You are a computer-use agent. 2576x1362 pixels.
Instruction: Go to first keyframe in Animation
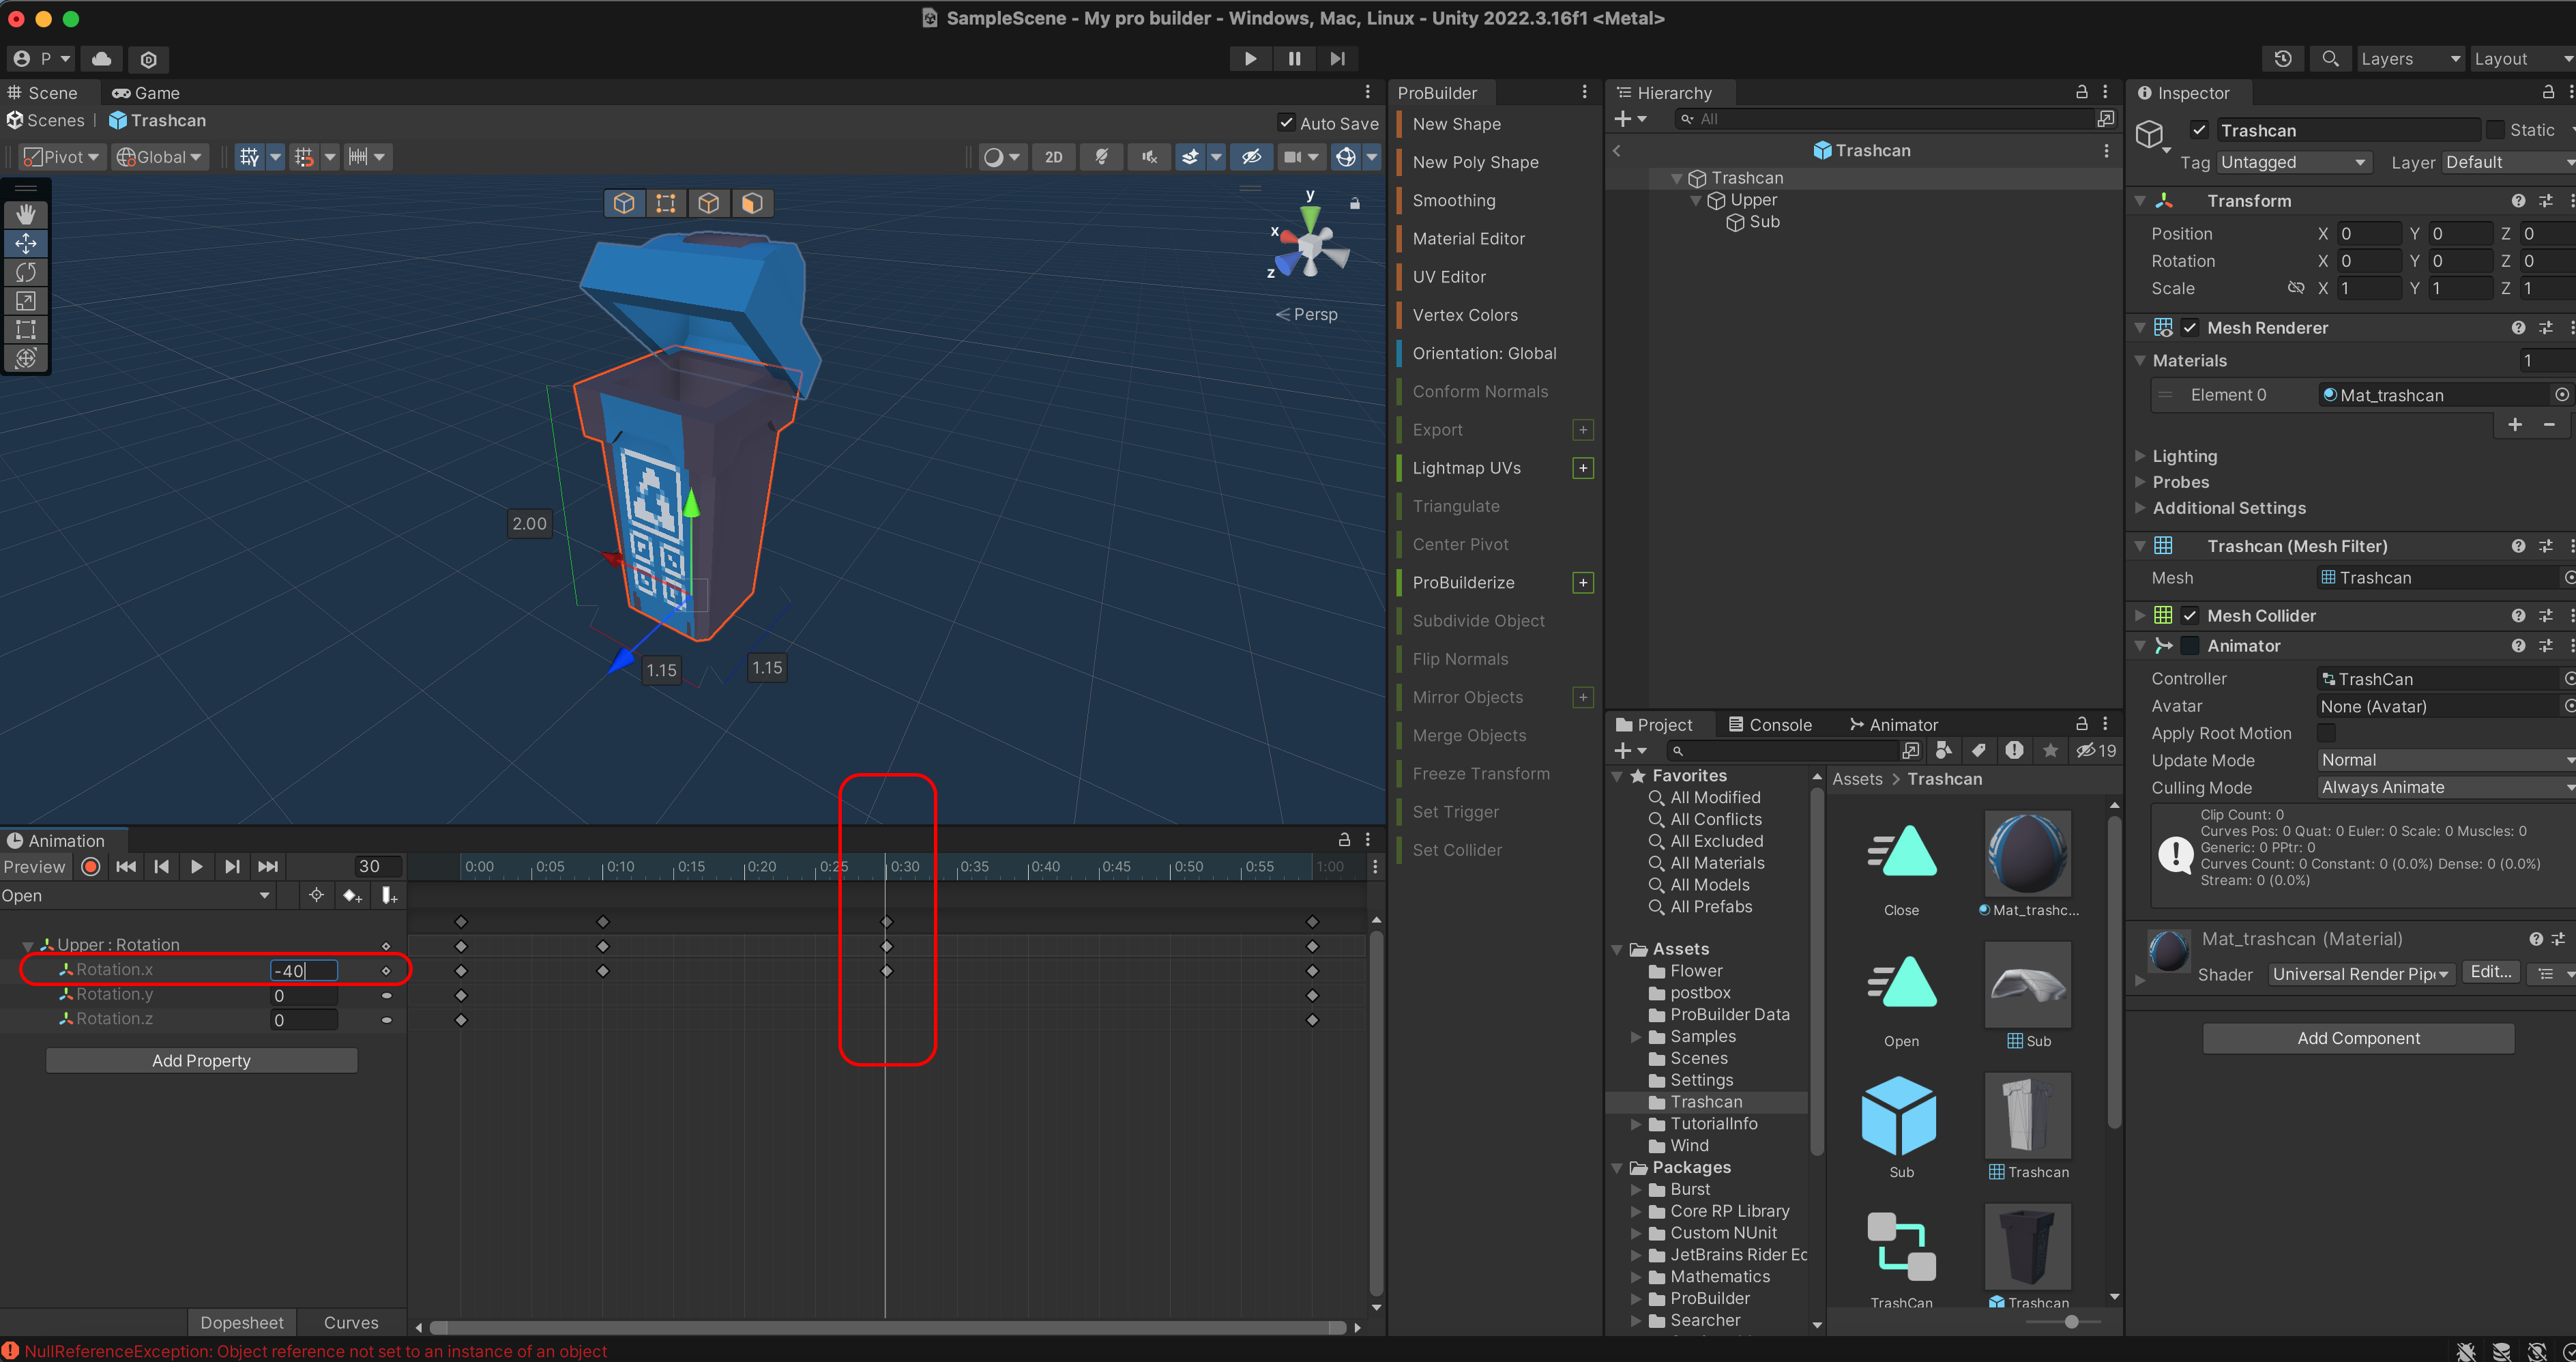click(126, 867)
